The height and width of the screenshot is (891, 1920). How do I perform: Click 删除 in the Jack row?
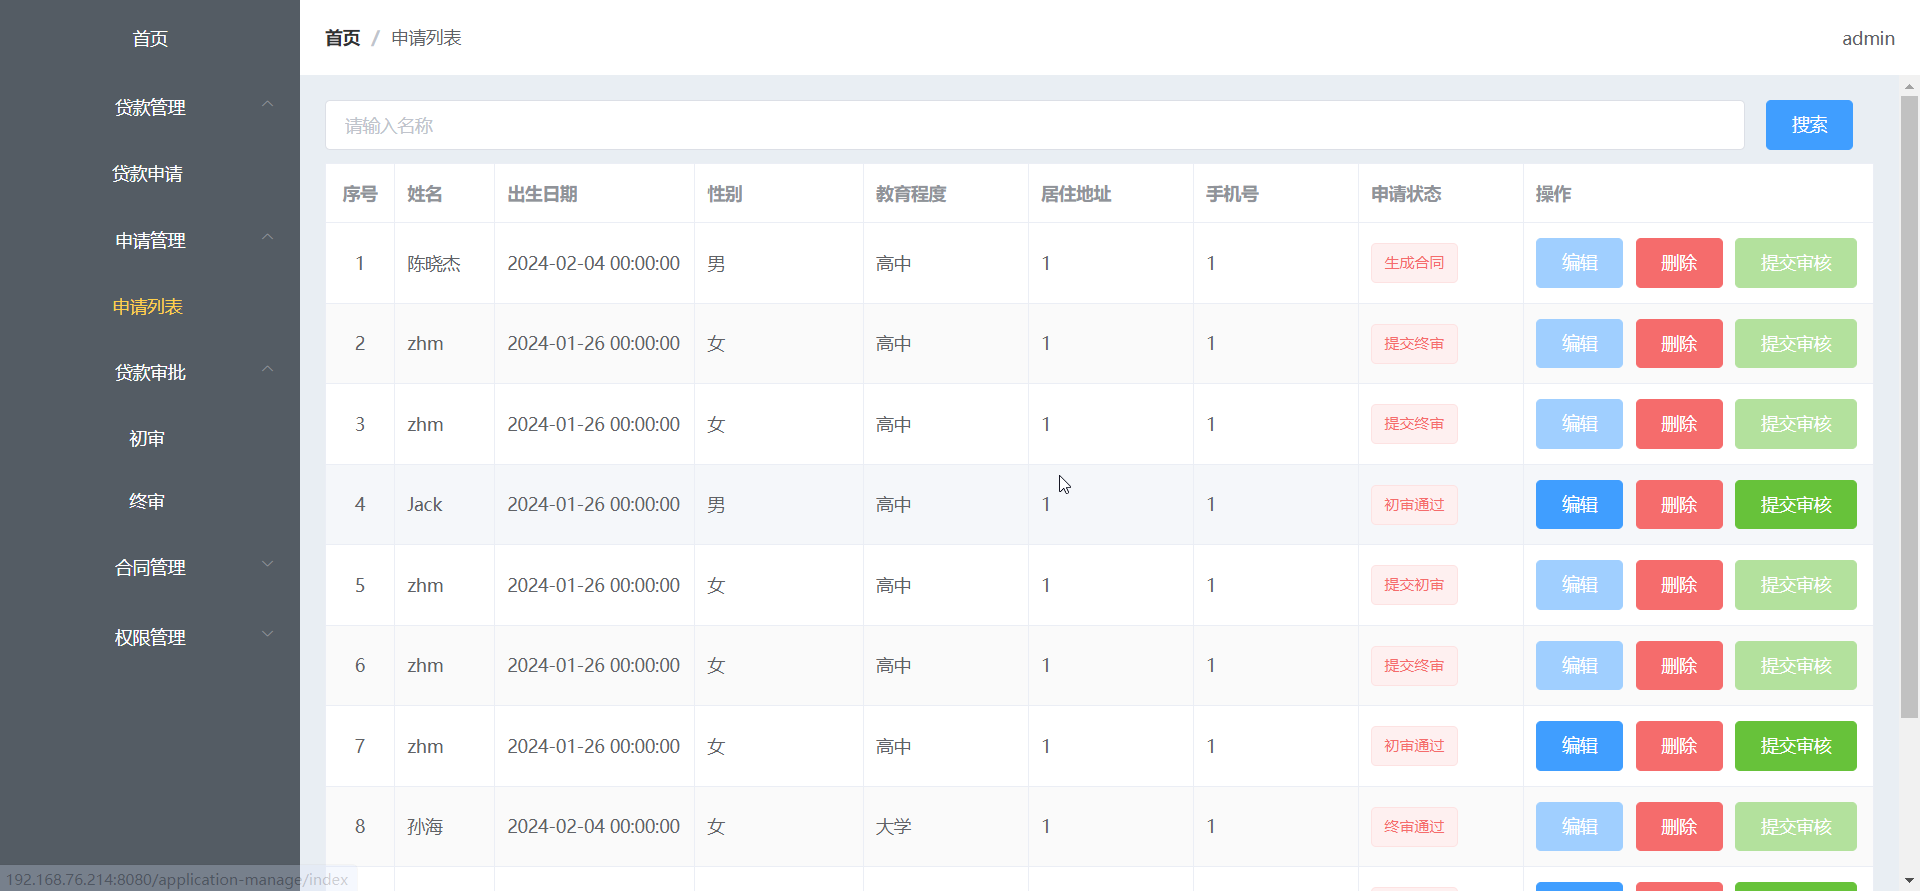click(x=1679, y=505)
